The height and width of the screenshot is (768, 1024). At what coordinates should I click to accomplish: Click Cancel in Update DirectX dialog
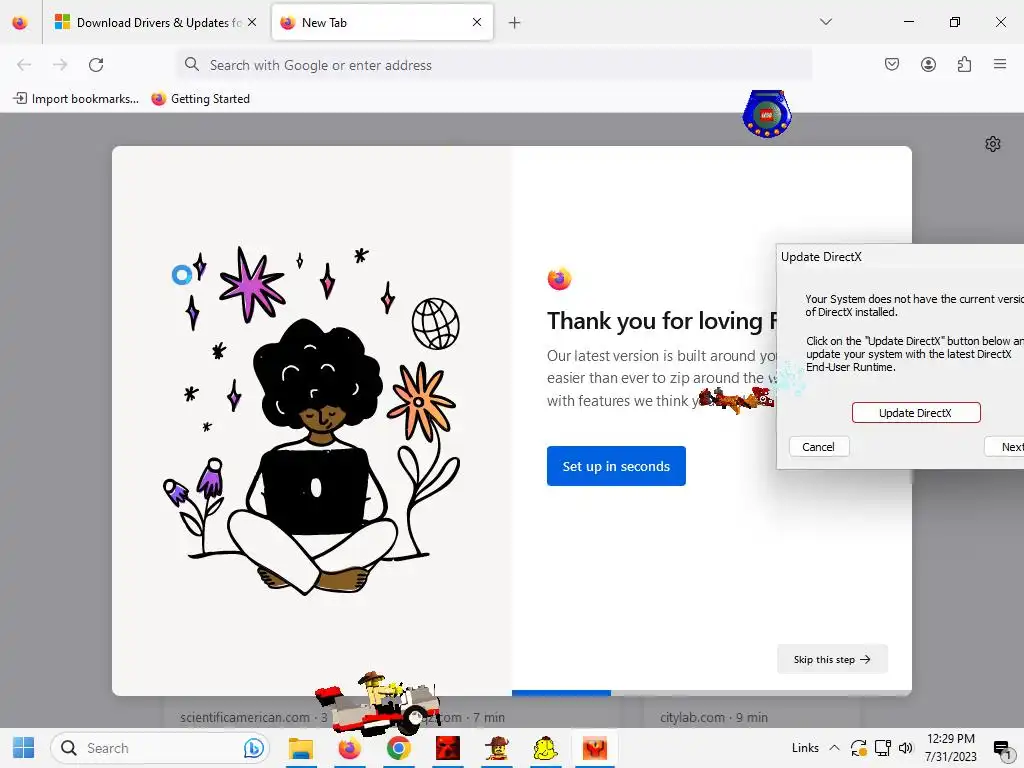click(x=818, y=447)
